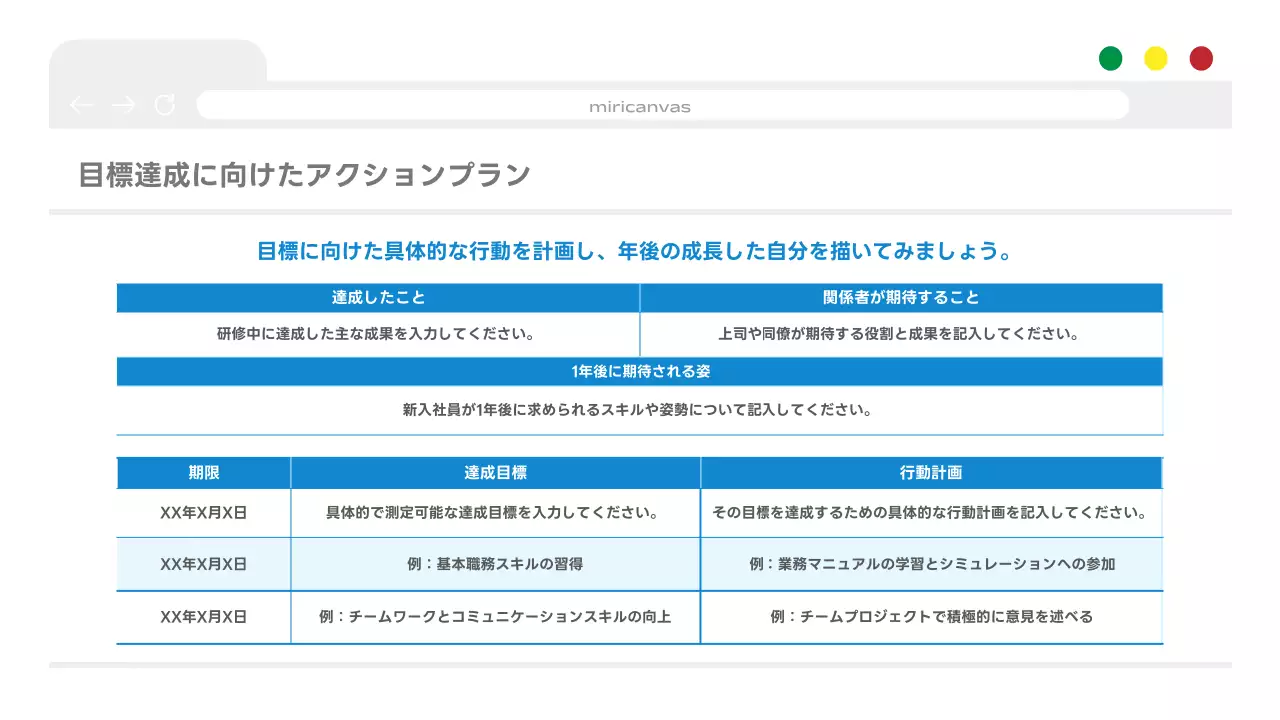The height and width of the screenshot is (720, 1280).
Task: Click the page reload icon
Action: (164, 105)
